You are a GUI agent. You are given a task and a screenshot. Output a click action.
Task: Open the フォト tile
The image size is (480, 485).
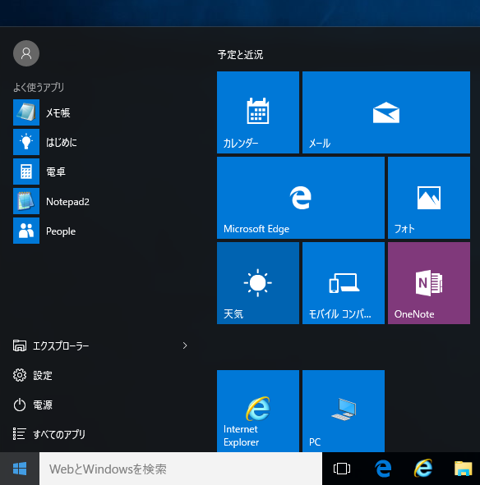click(429, 198)
